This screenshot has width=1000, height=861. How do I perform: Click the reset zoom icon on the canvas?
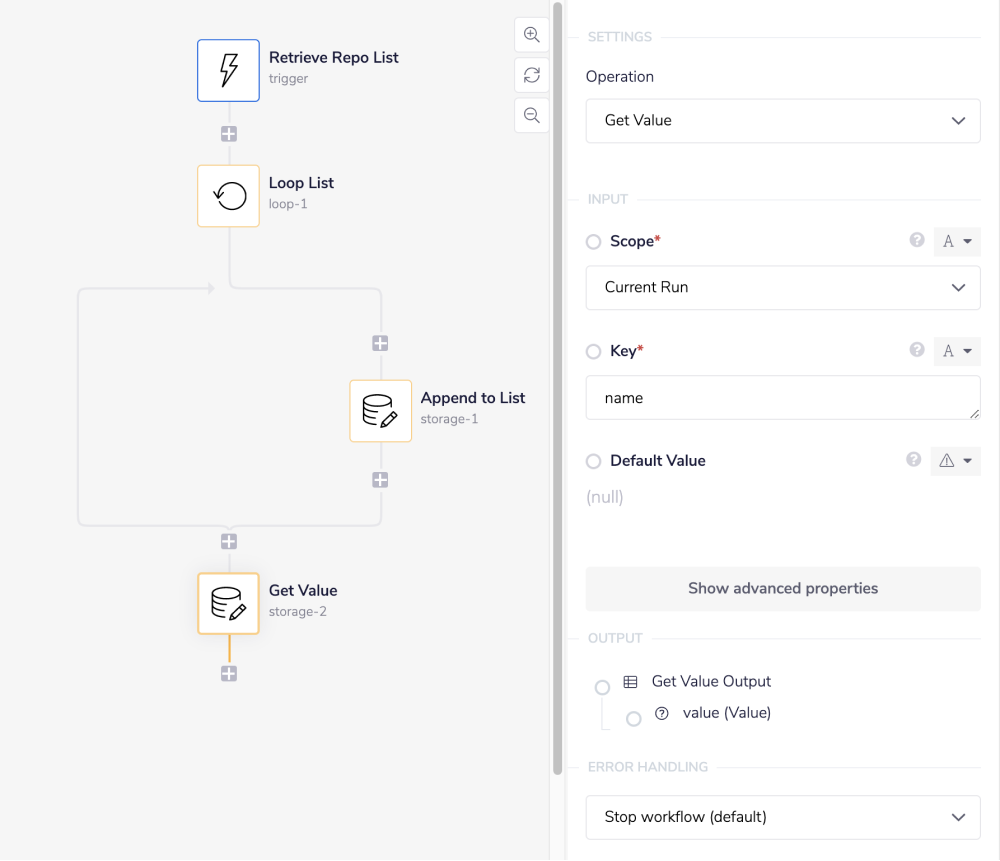(x=531, y=74)
